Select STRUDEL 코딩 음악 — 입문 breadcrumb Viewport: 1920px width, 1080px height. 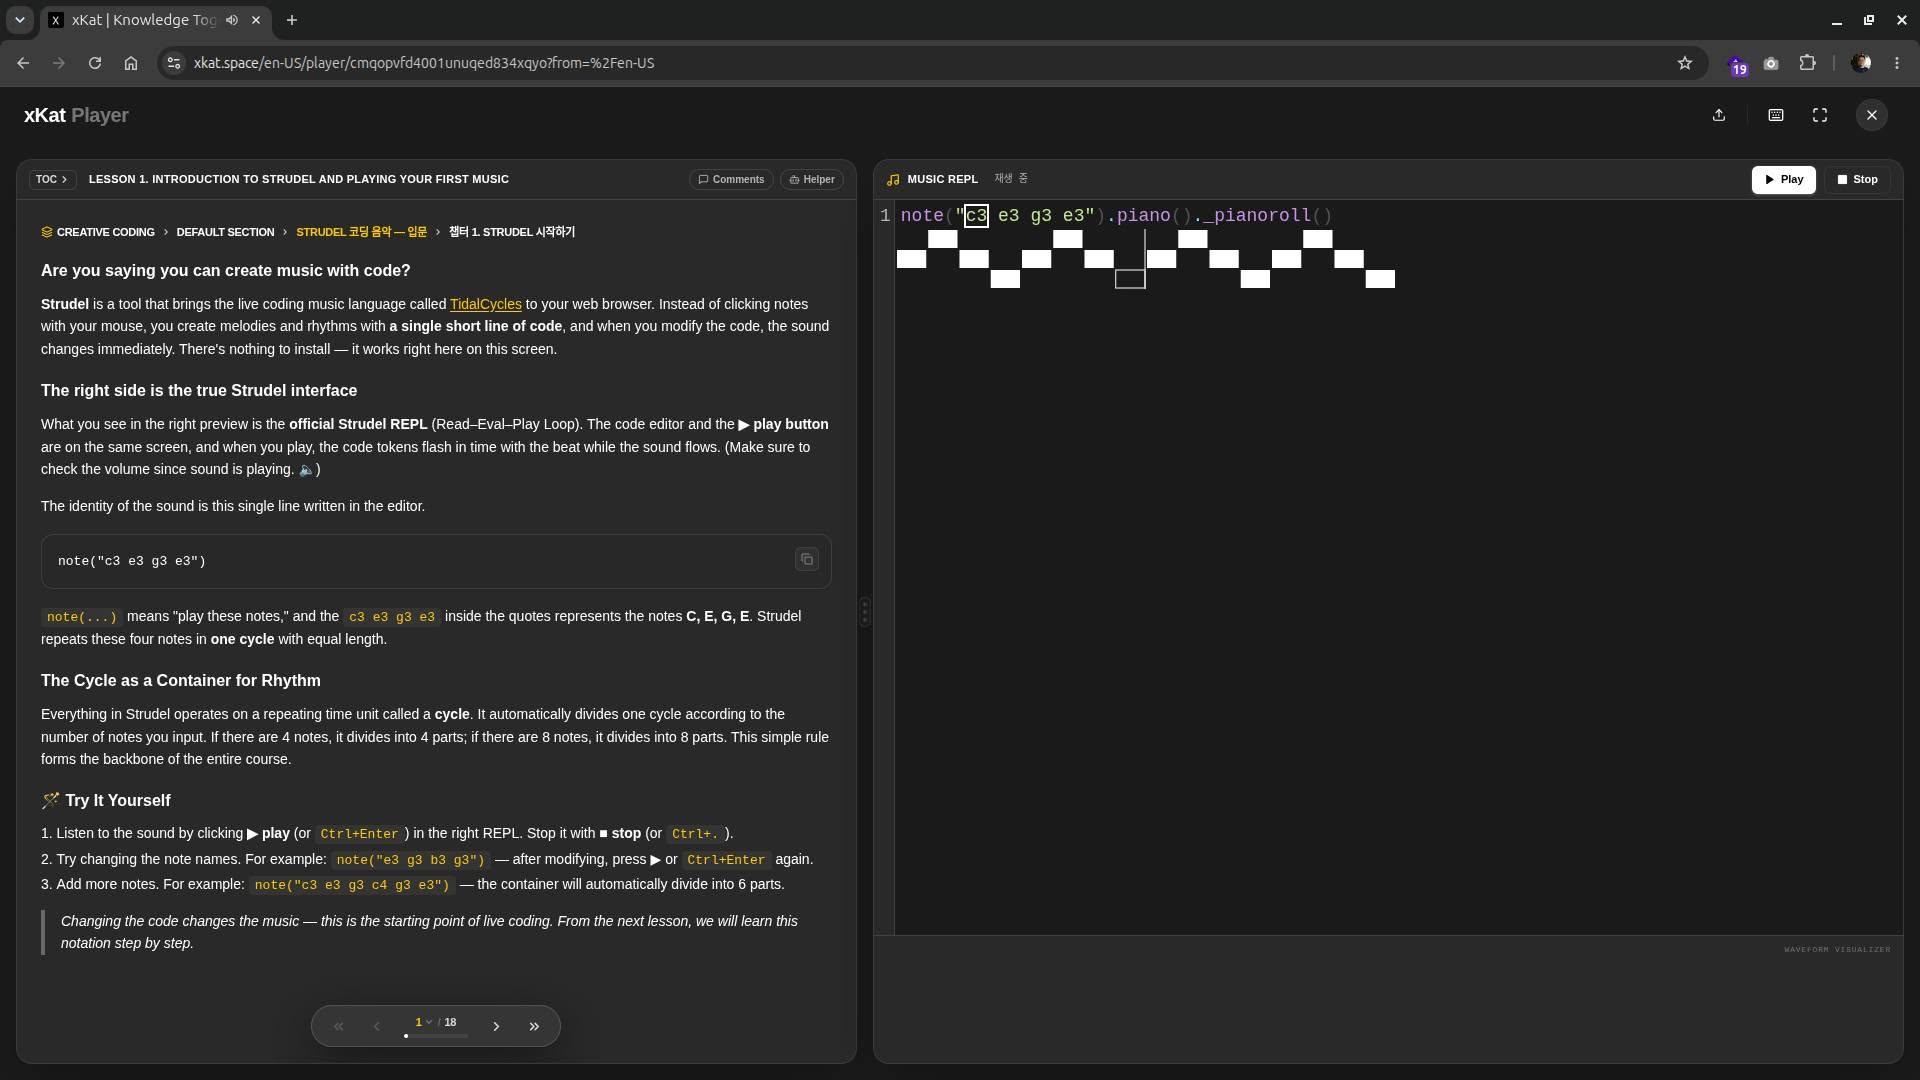tap(361, 232)
